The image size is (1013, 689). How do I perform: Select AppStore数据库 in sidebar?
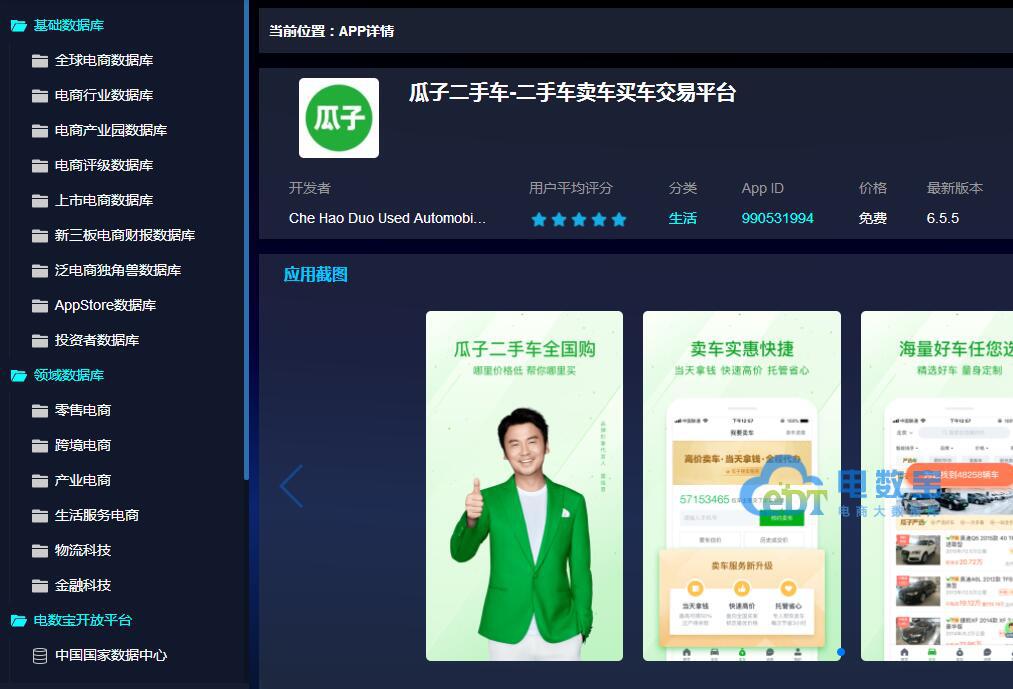click(105, 305)
